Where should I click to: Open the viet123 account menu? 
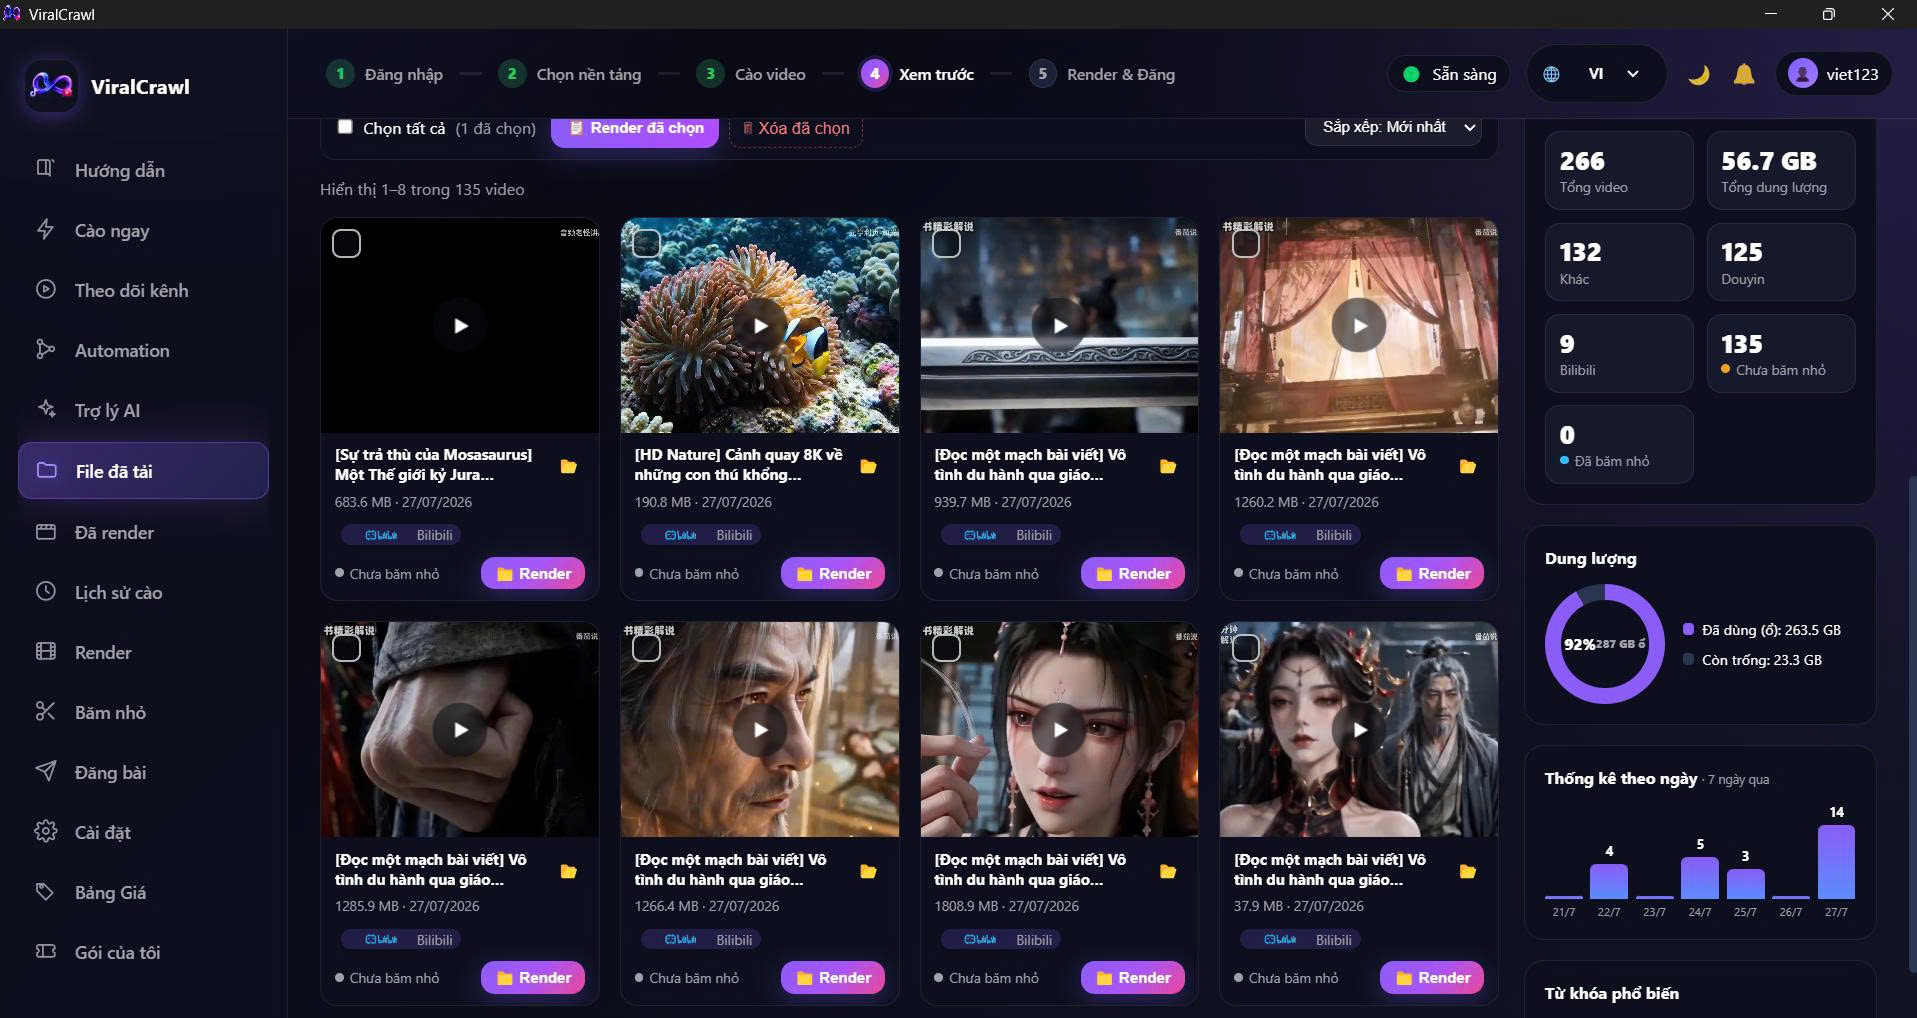pos(1833,74)
